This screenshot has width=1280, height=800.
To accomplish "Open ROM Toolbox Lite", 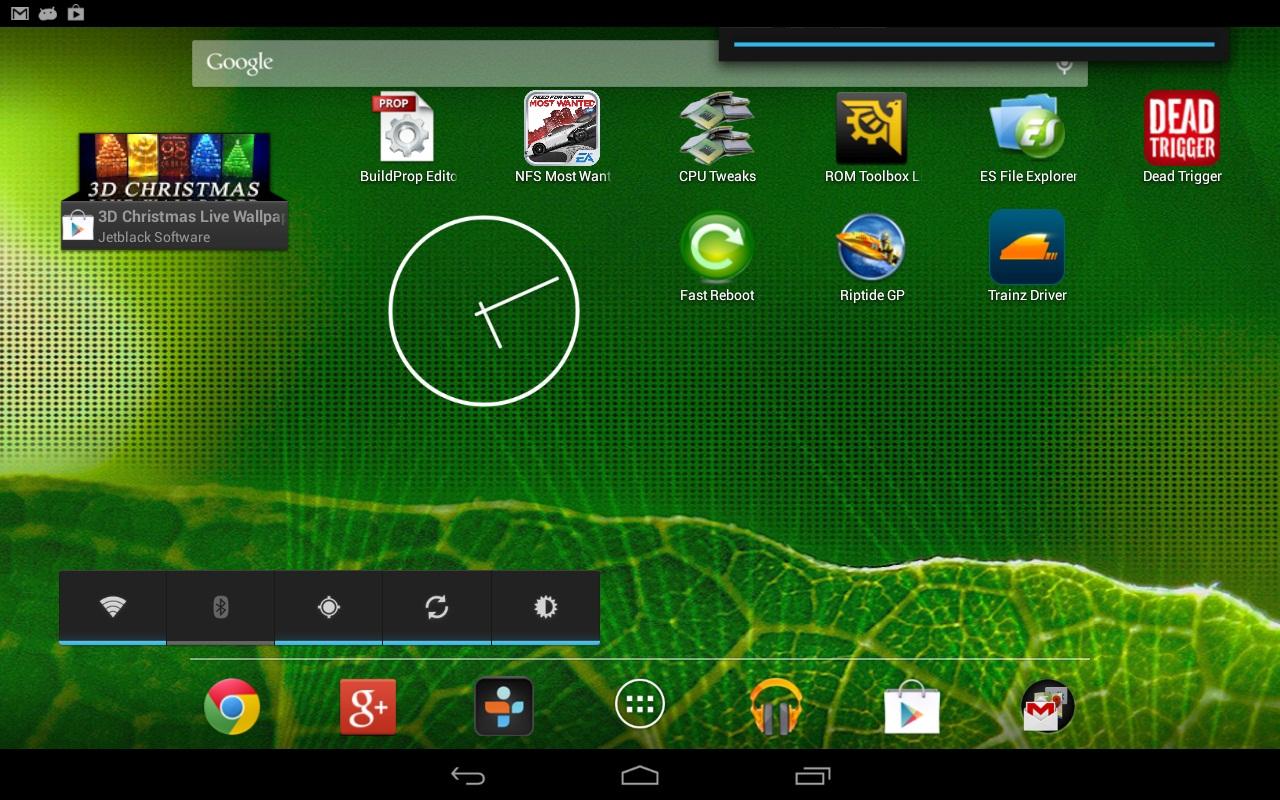I will point(871,137).
